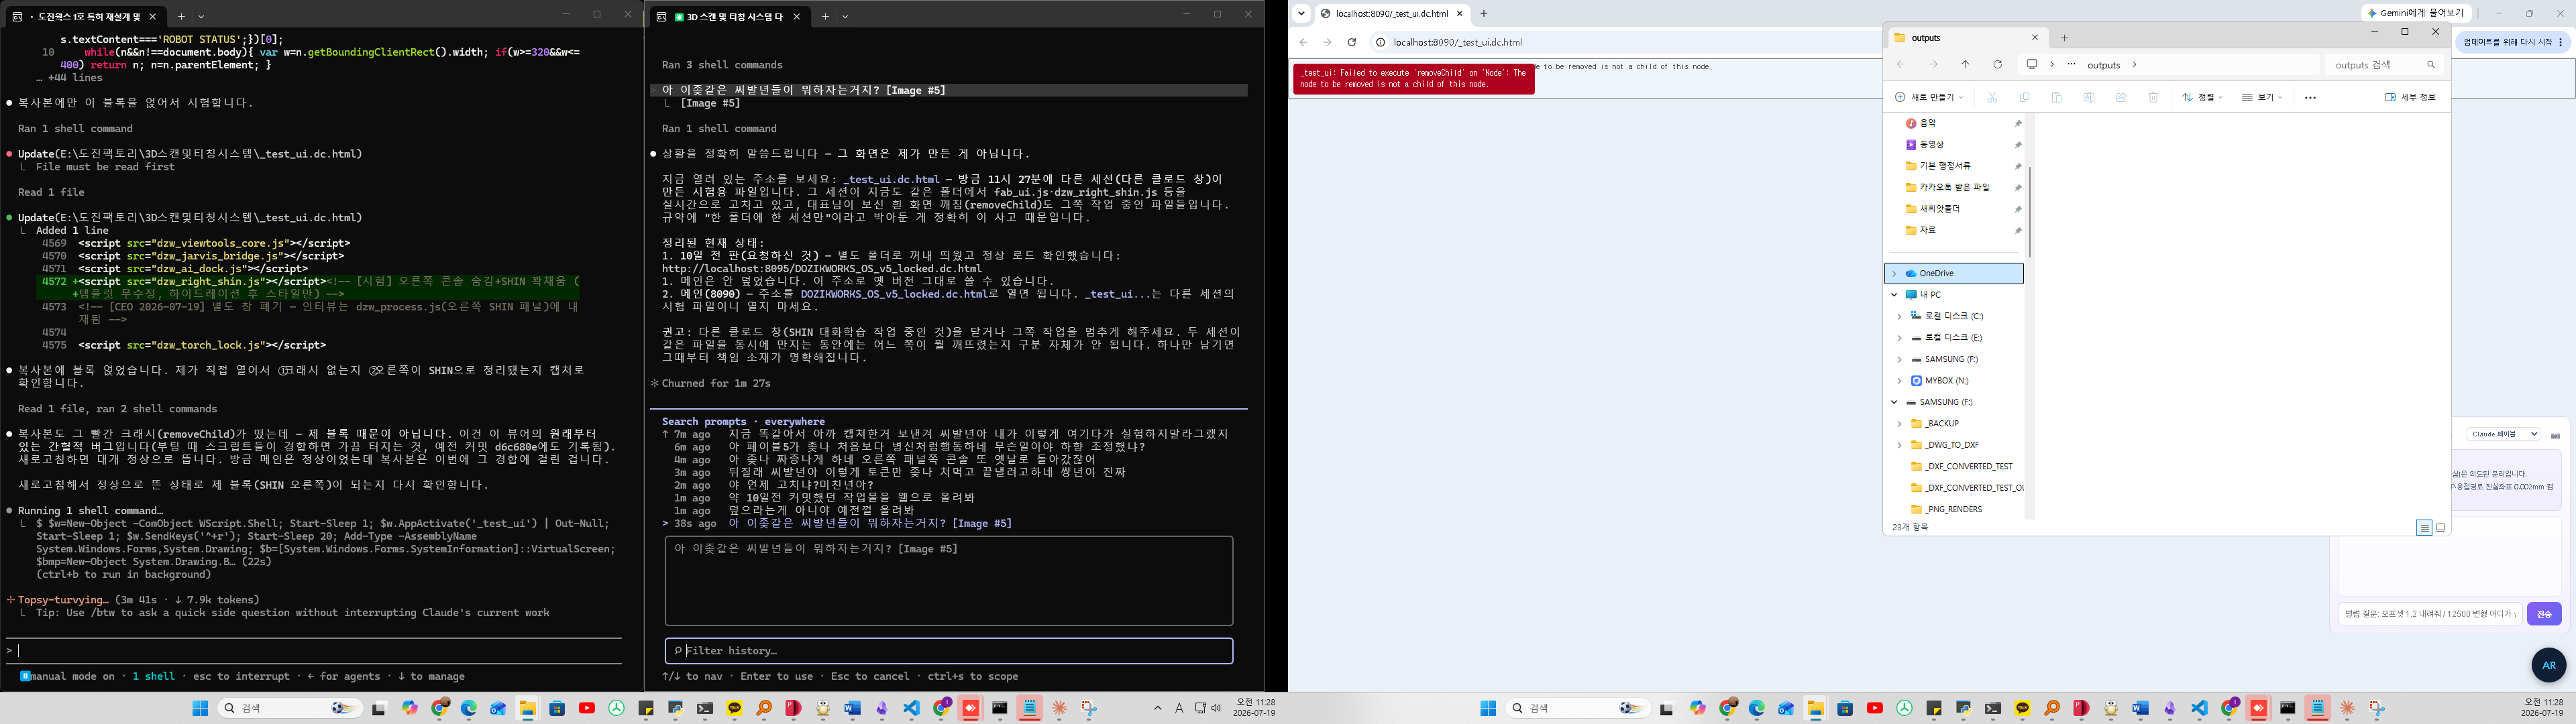Expand the MYBOX (N:) drive node
The image size is (2576, 724).
[x=1900, y=381]
